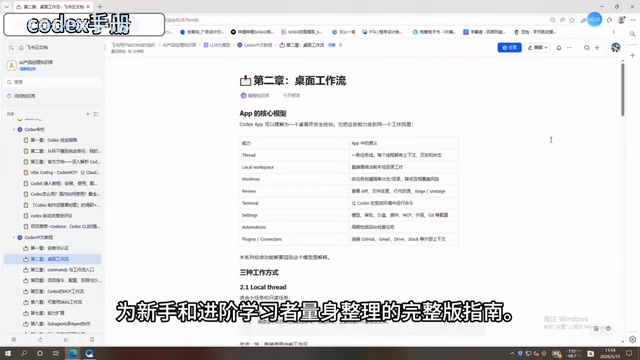The image size is (640, 360).
Task: Open the browser sidebar search icon
Action: pyautogui.click(x=632, y=34)
